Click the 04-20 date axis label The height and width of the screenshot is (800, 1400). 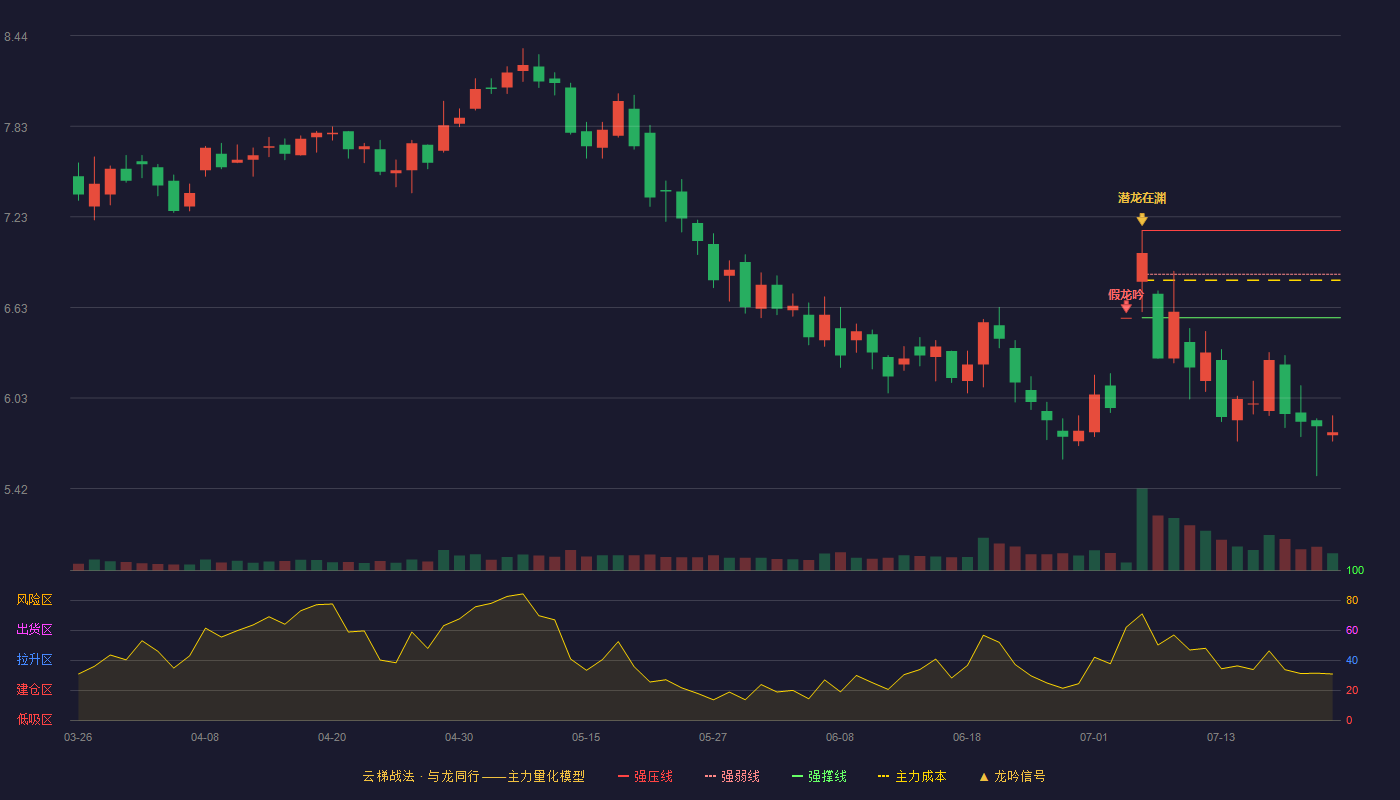(332, 737)
